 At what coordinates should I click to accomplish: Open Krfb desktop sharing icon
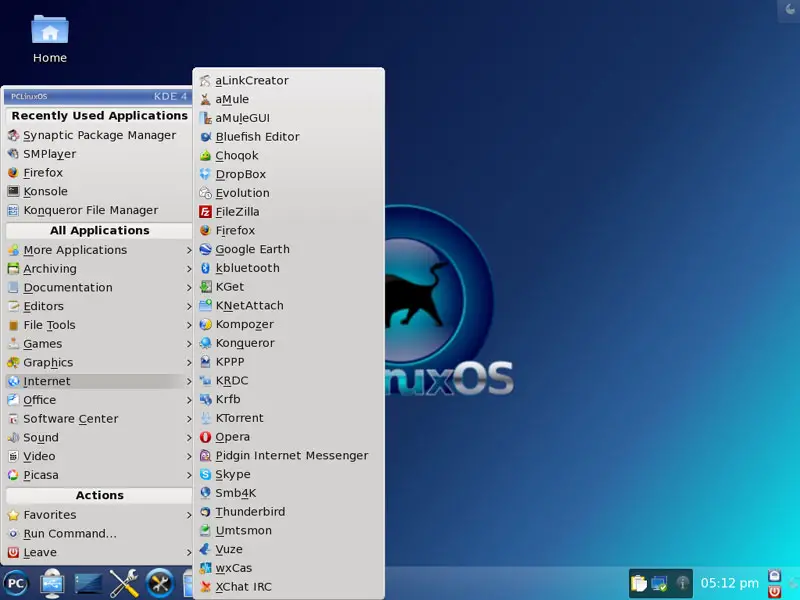click(205, 399)
